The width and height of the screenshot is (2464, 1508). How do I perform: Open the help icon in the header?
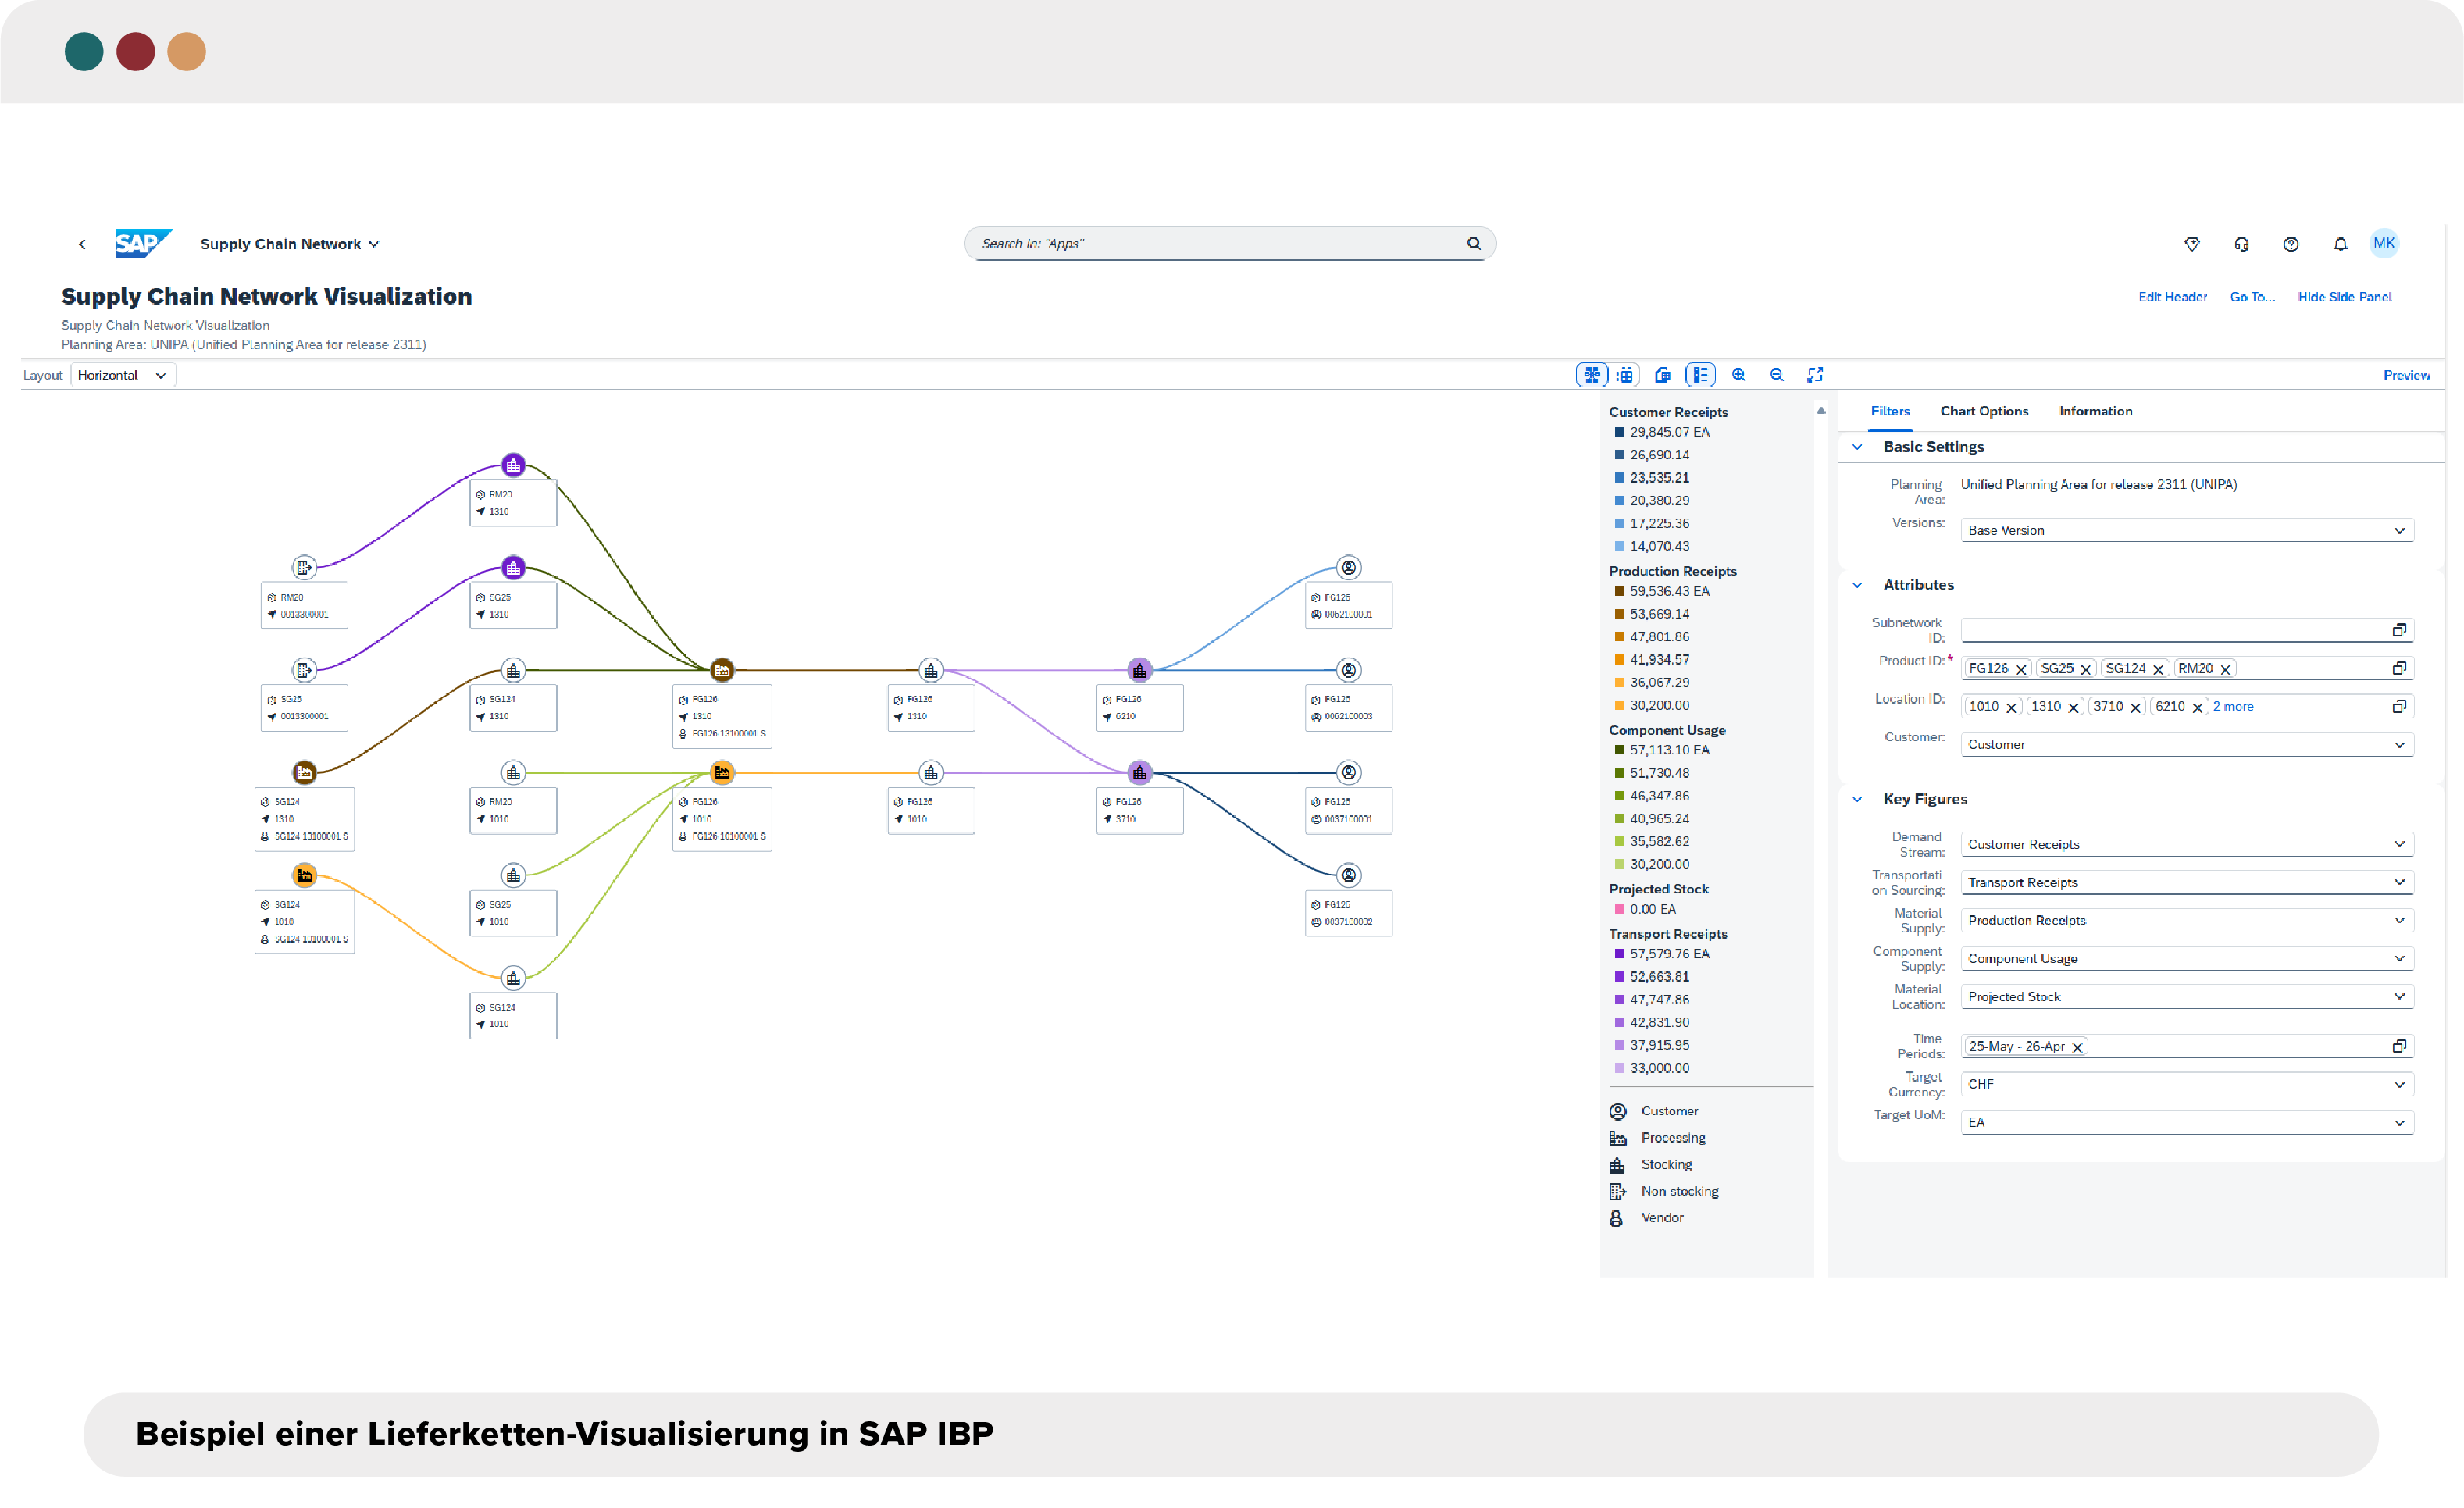pos(2290,243)
